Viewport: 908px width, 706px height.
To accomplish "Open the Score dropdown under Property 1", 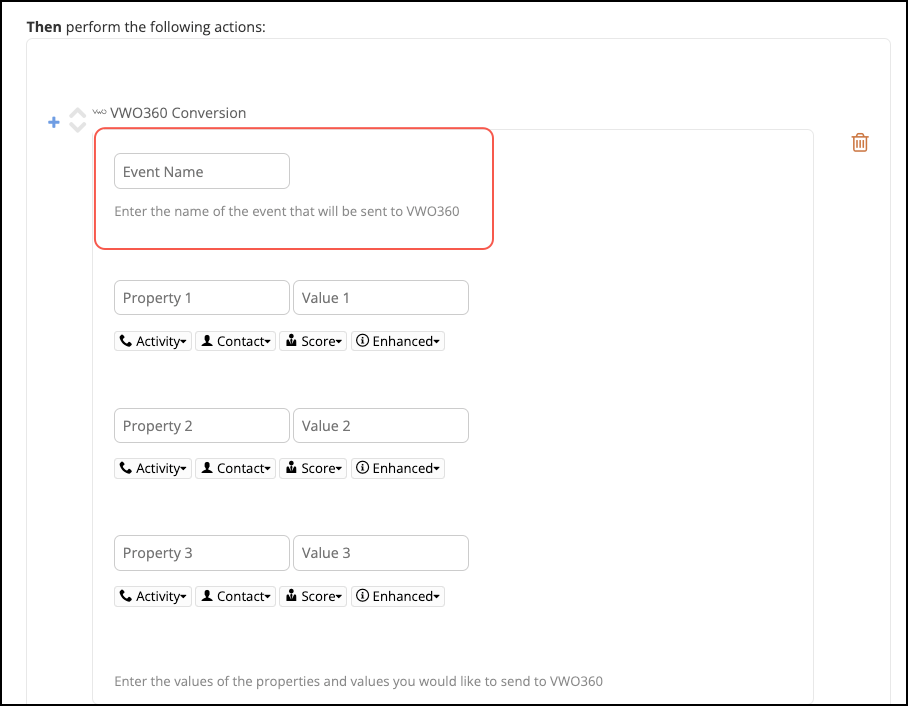I will (313, 341).
